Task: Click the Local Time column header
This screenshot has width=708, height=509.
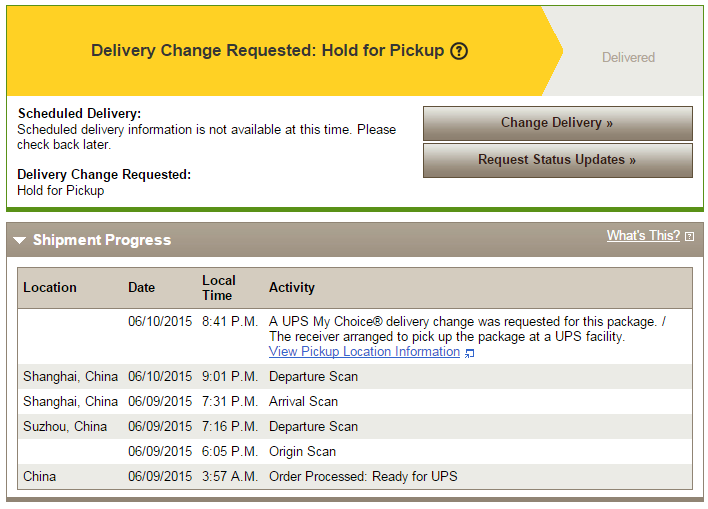Action: tap(219, 287)
